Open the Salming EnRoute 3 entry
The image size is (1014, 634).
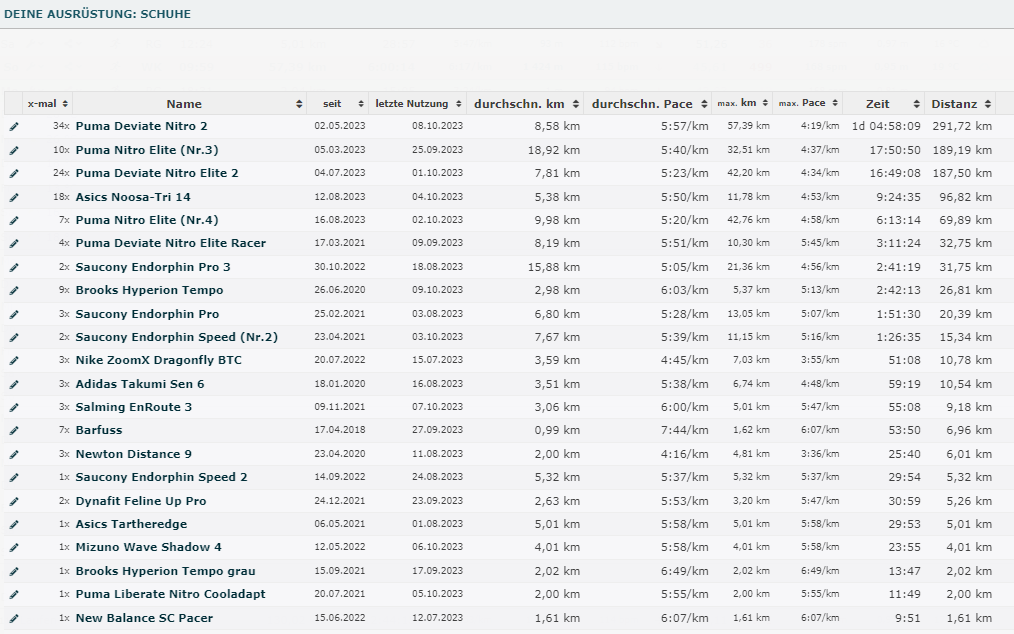click(134, 407)
